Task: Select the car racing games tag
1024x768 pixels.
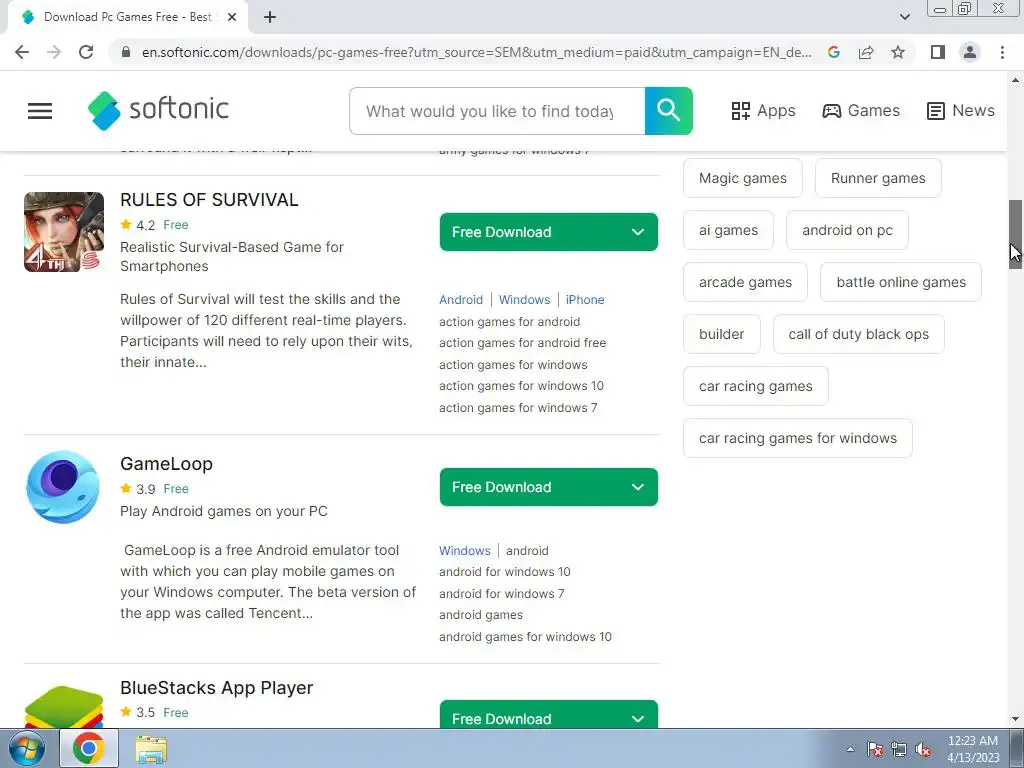Action: coord(756,386)
